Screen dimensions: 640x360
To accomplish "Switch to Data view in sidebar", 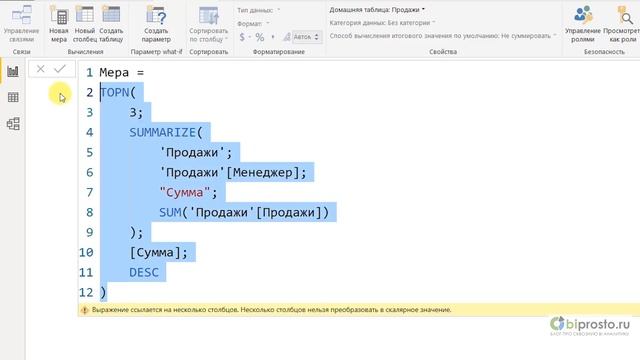I will [x=13, y=97].
